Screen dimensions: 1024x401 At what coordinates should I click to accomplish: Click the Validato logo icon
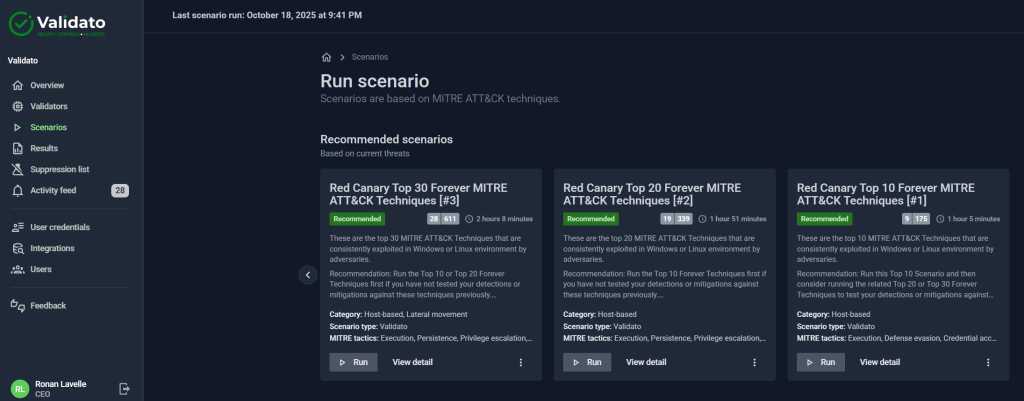click(21, 20)
